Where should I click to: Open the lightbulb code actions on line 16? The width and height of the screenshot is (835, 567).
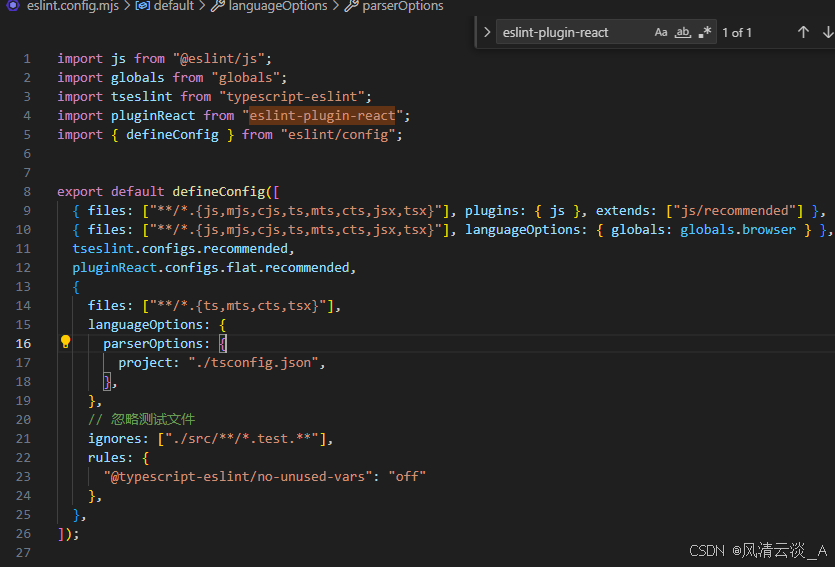coord(66,342)
